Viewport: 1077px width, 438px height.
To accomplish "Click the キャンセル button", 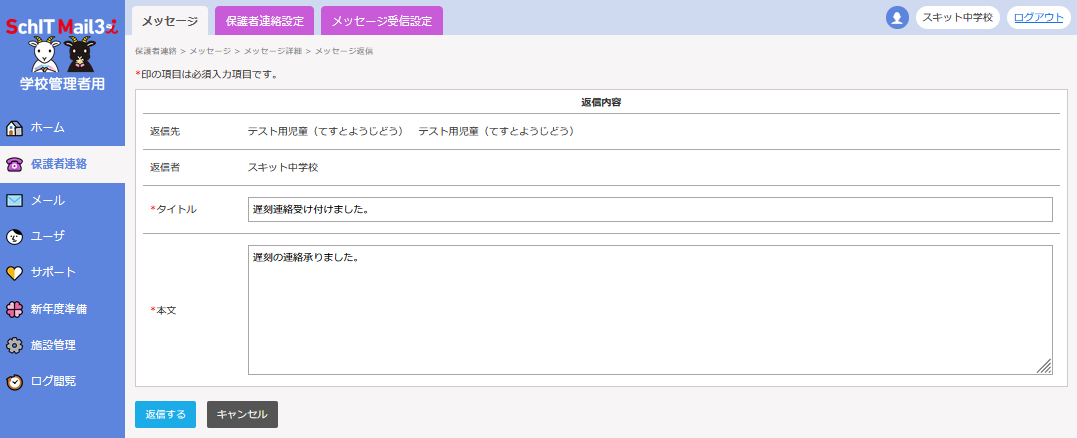I will point(242,414).
